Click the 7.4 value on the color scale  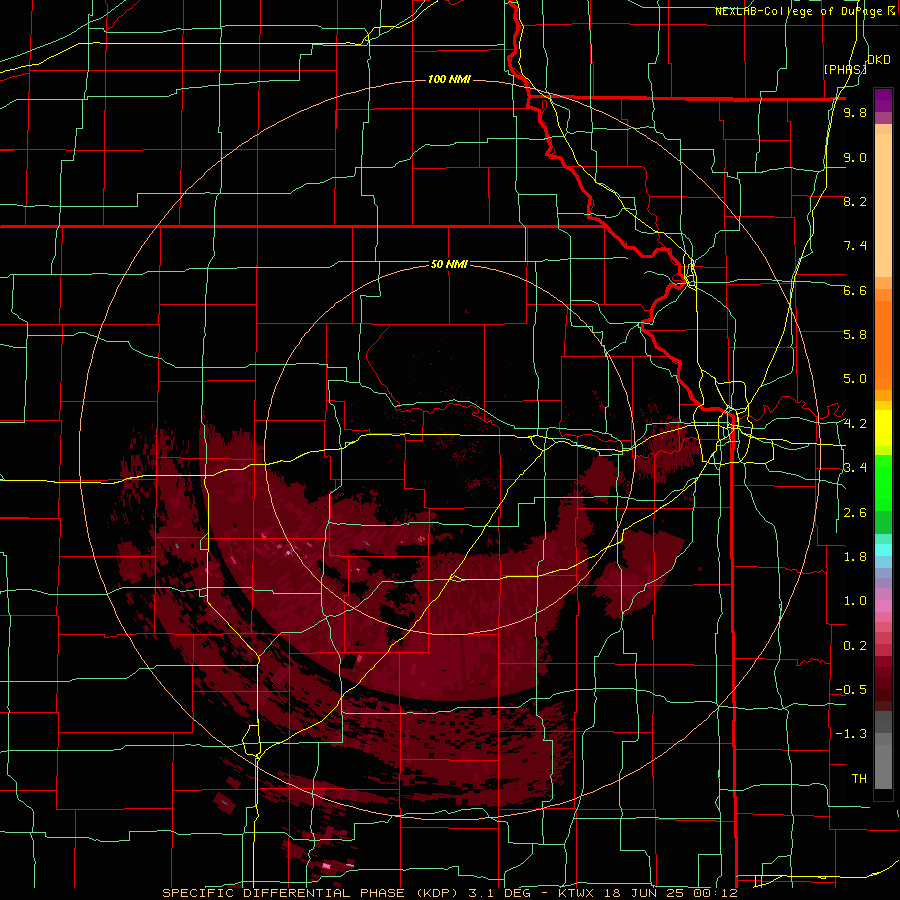pos(855,246)
